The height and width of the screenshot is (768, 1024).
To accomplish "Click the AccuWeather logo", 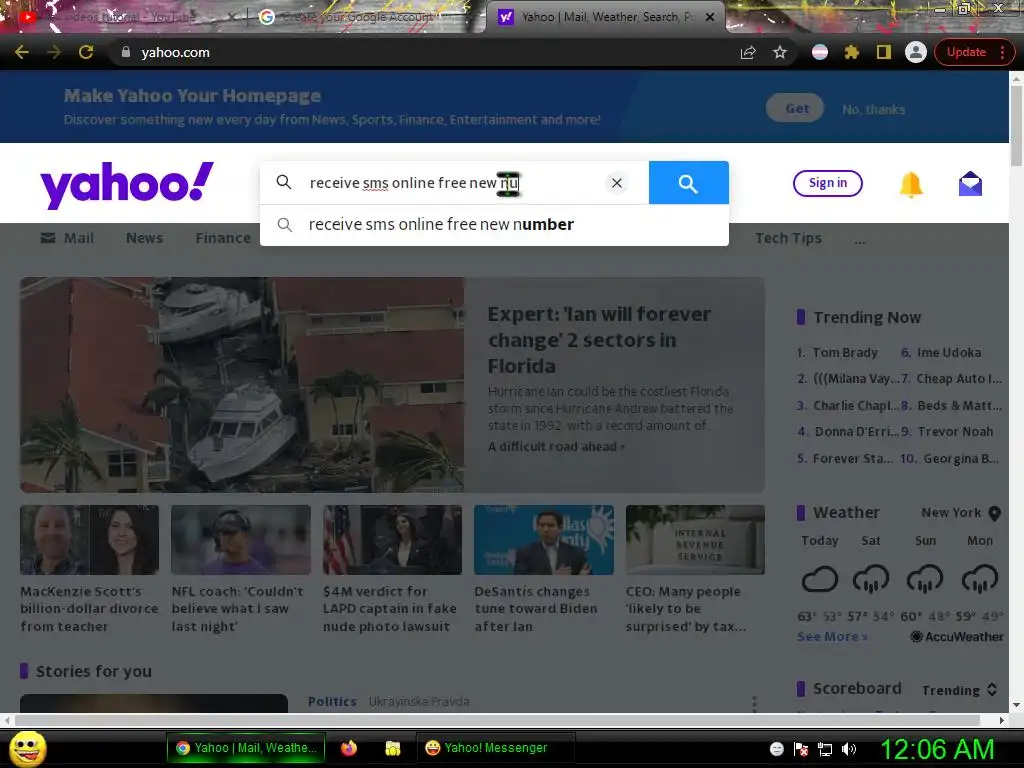I will click(957, 637).
